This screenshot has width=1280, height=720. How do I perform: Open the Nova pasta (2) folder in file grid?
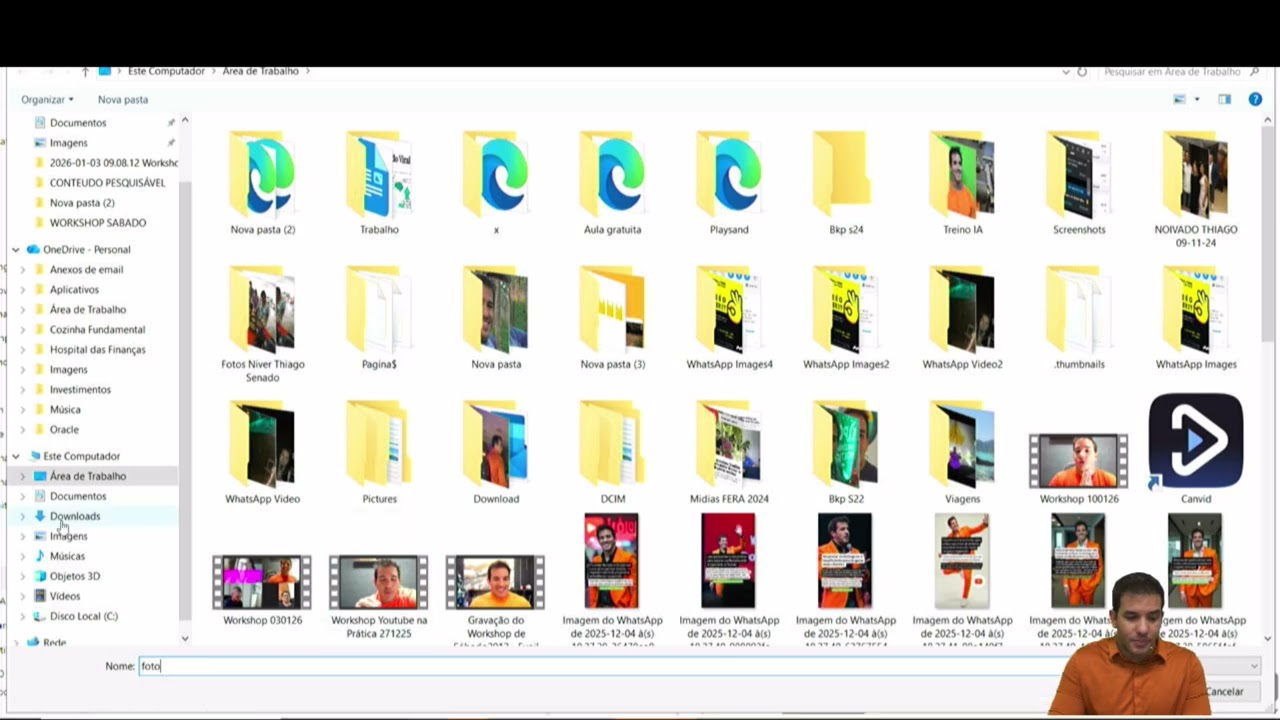point(262,182)
